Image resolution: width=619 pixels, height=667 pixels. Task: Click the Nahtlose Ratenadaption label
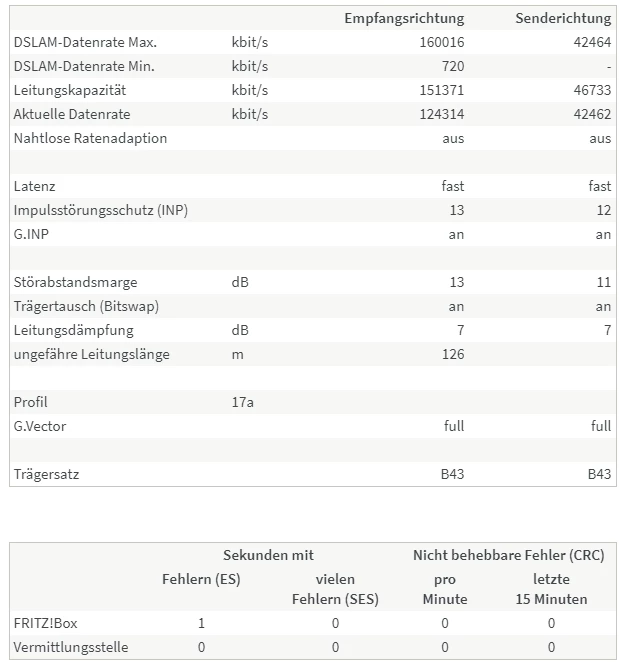coord(91,139)
